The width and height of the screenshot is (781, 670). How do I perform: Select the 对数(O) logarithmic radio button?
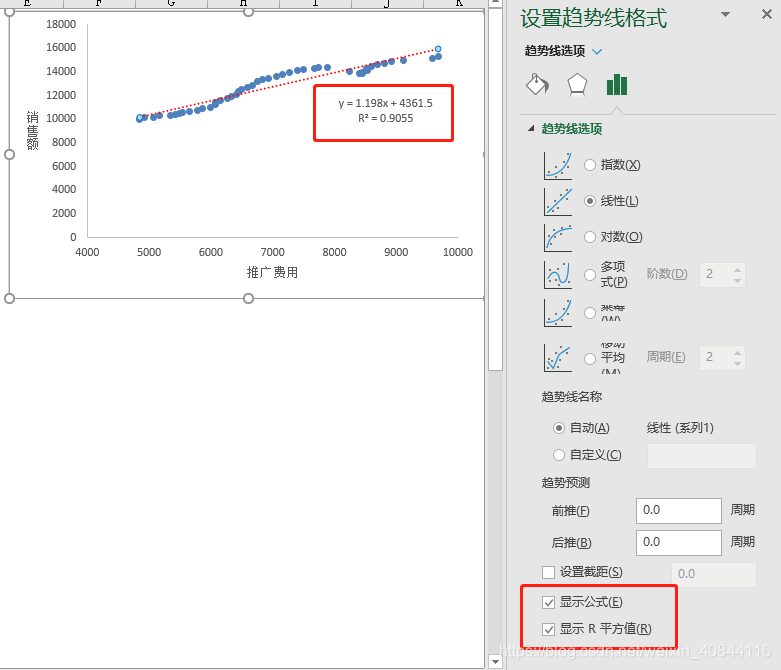(x=590, y=237)
